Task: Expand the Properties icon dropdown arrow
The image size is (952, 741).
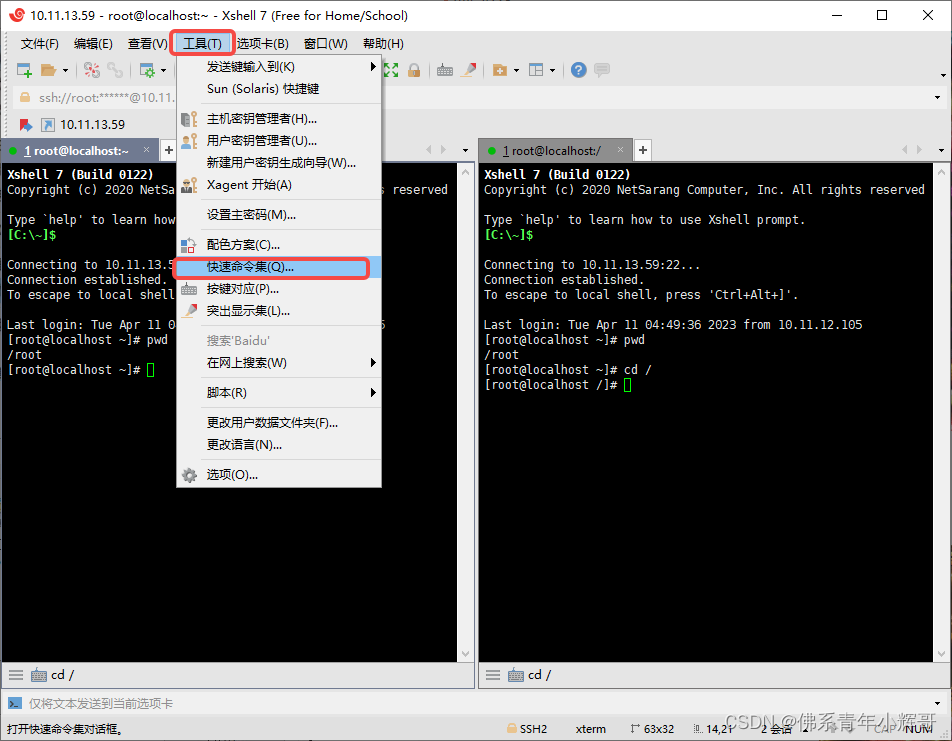Action: click(163, 70)
